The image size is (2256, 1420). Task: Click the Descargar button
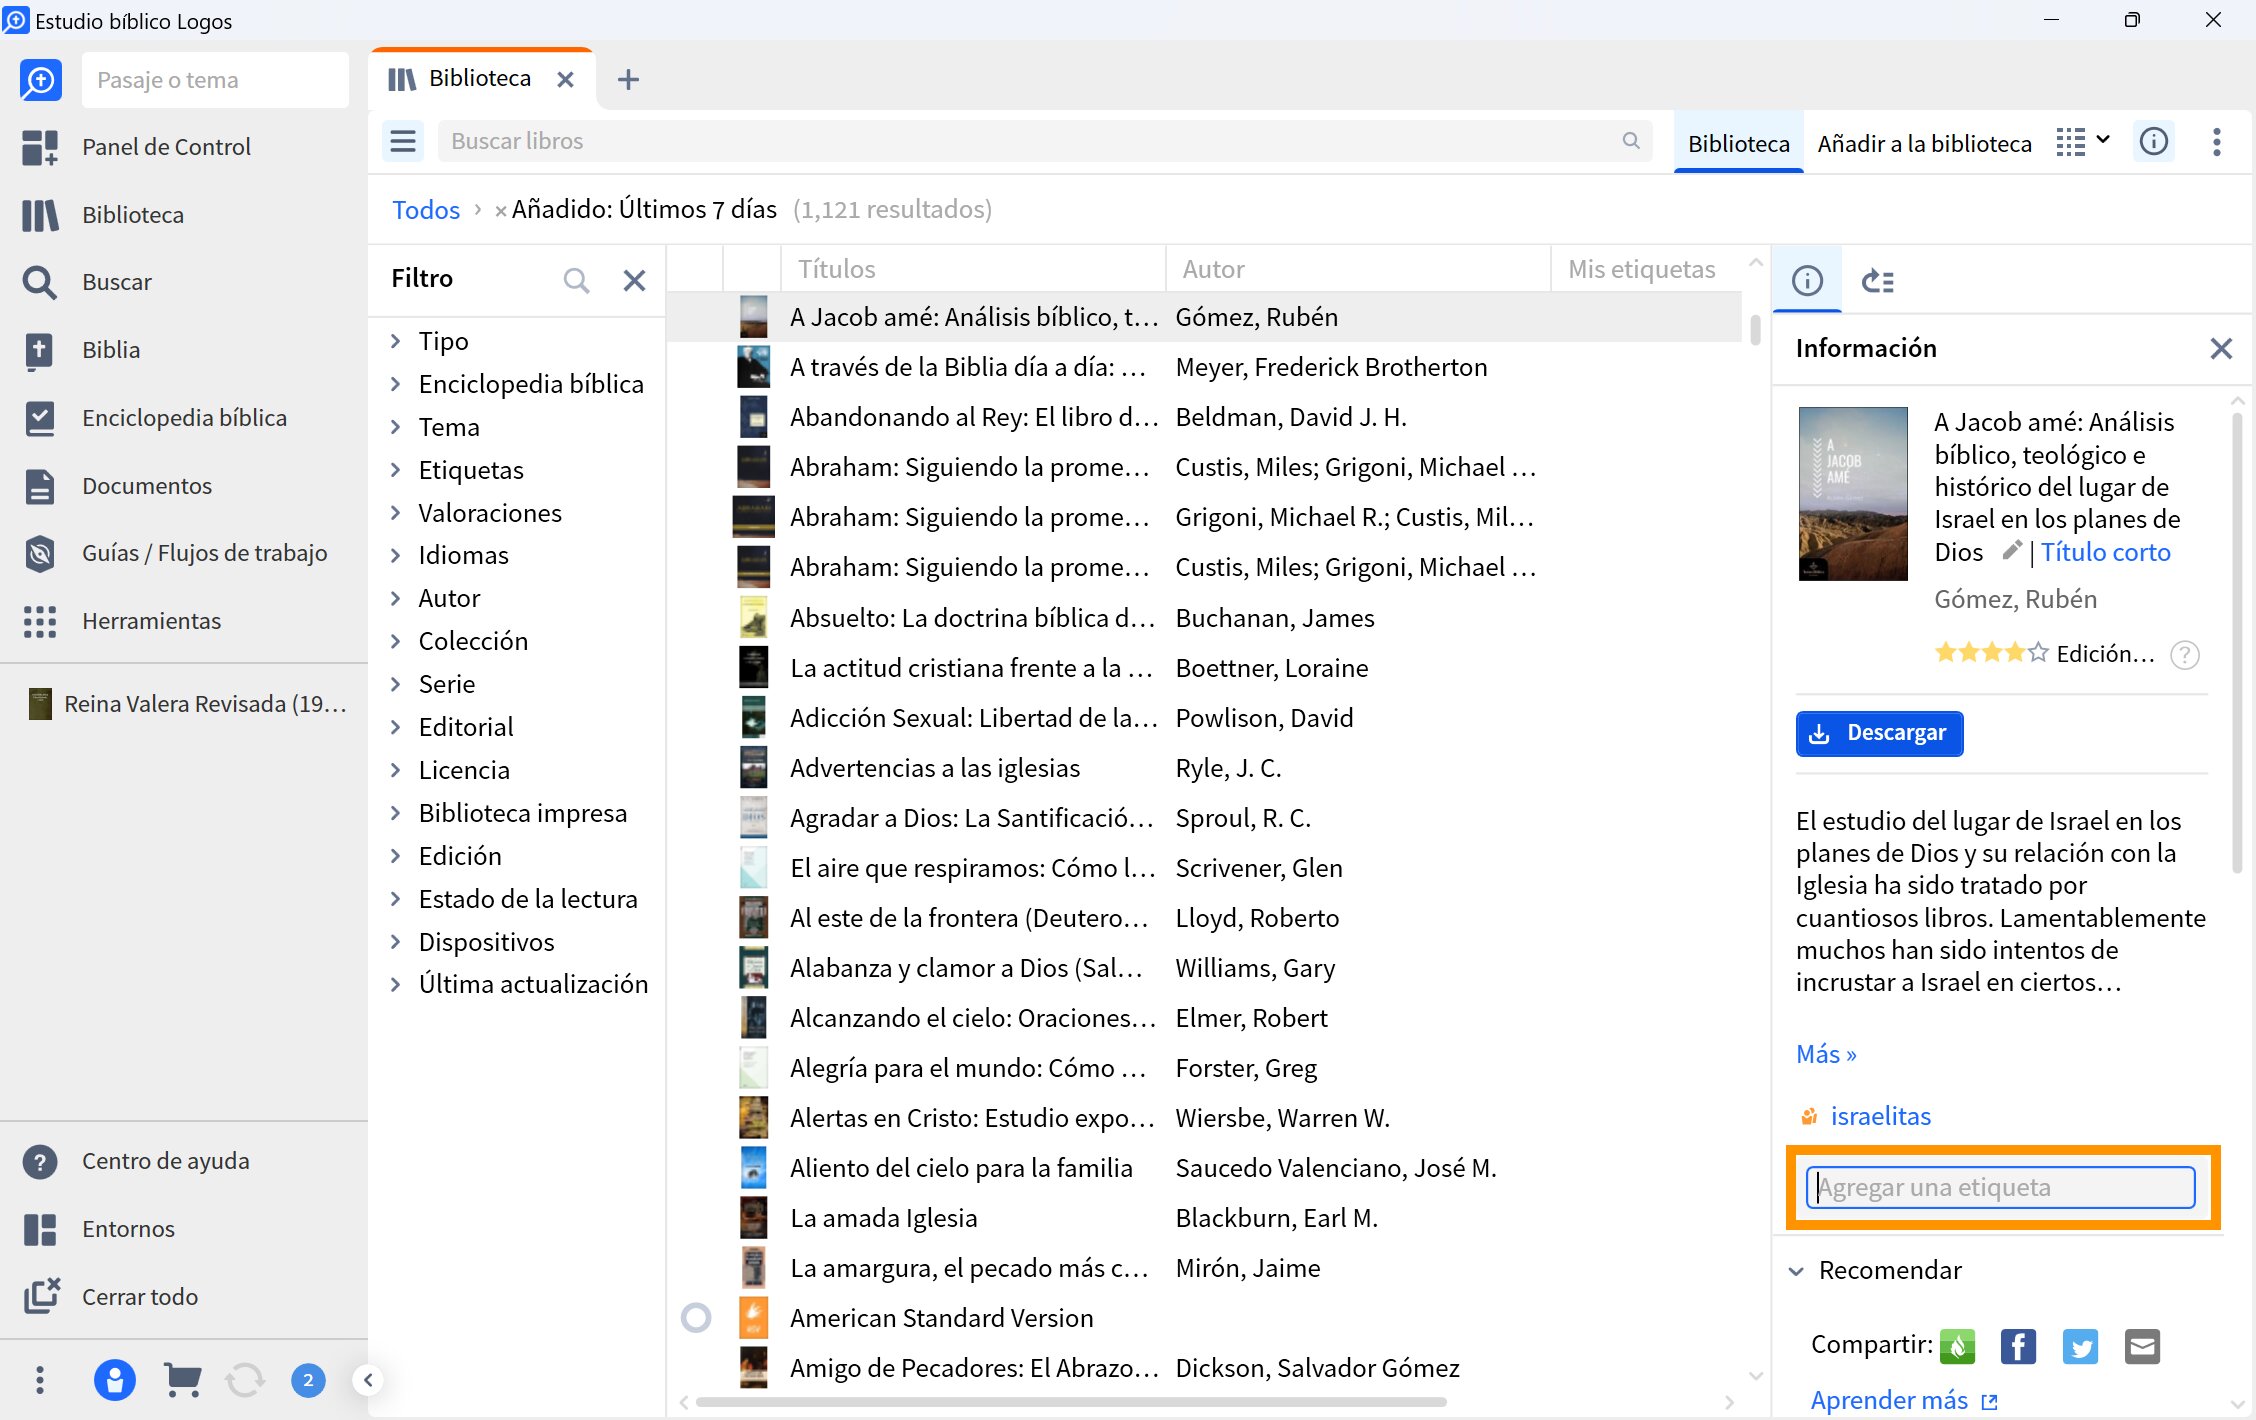1879,733
